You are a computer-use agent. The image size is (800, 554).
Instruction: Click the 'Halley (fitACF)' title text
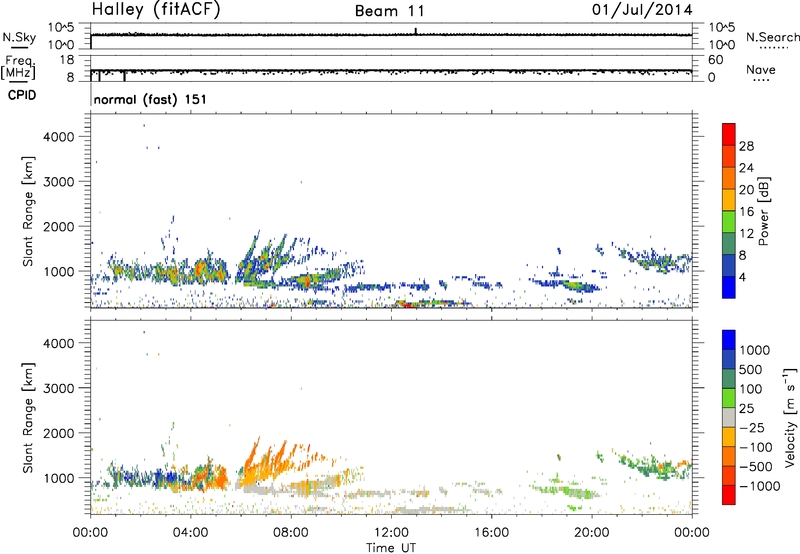156,9
